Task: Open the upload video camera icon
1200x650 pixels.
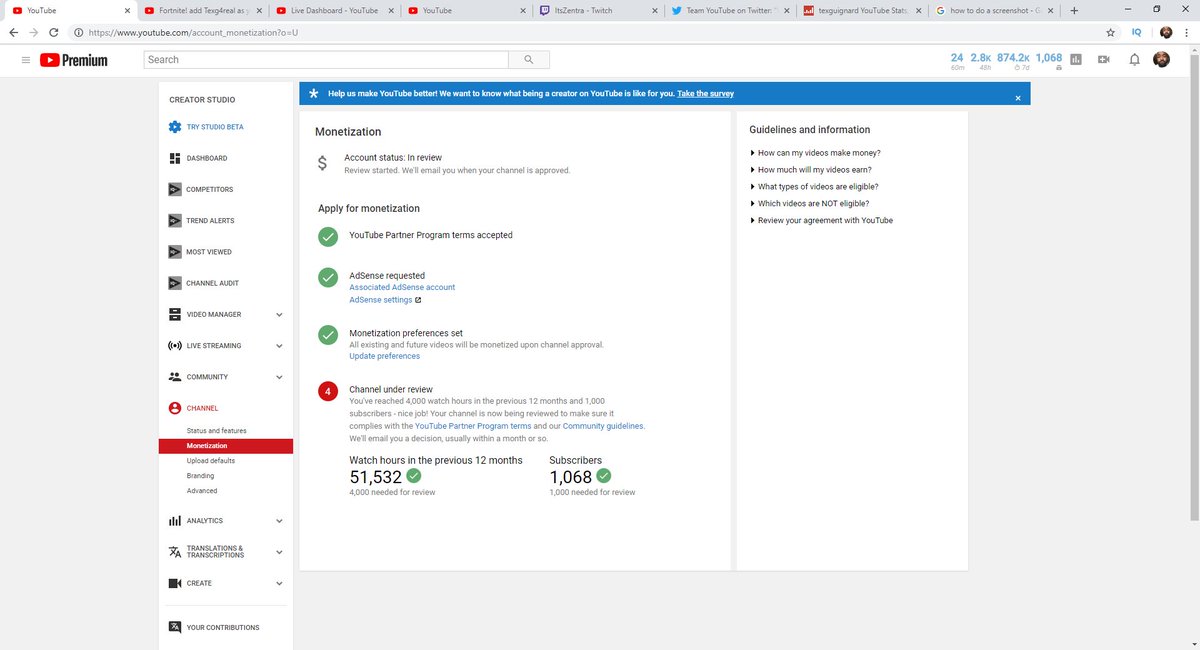Action: point(1104,60)
